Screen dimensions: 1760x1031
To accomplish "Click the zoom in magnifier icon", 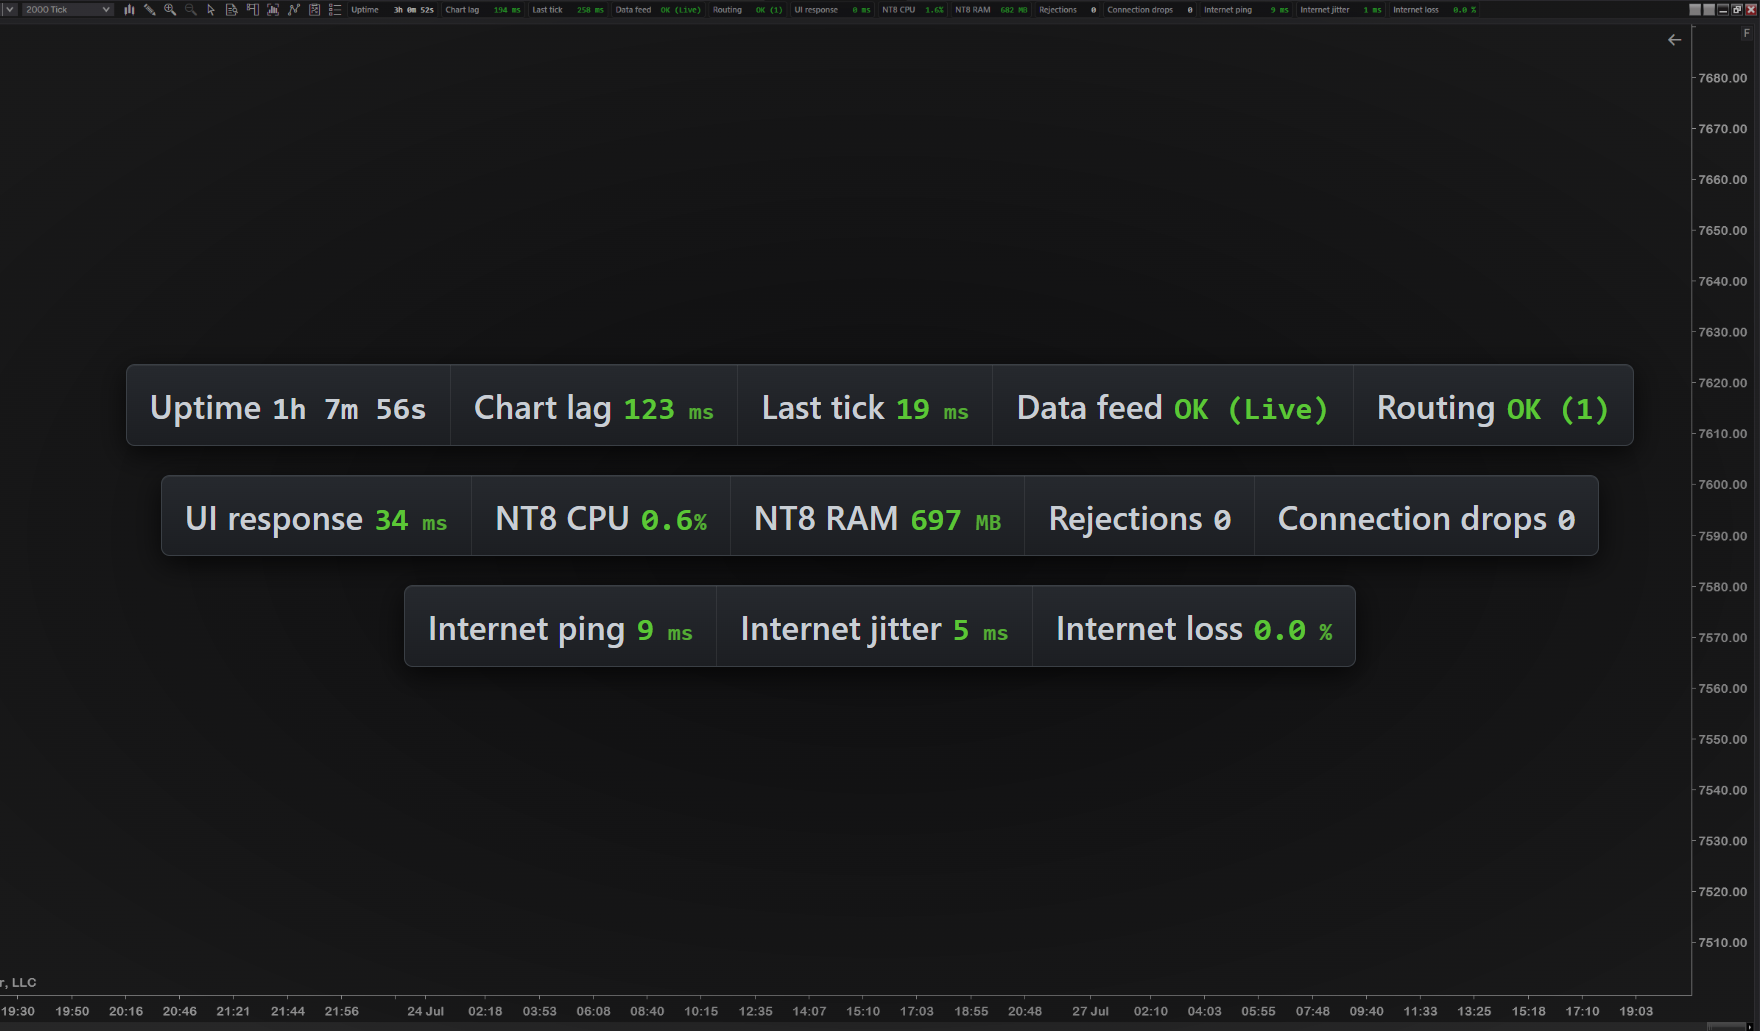I will tap(170, 9).
